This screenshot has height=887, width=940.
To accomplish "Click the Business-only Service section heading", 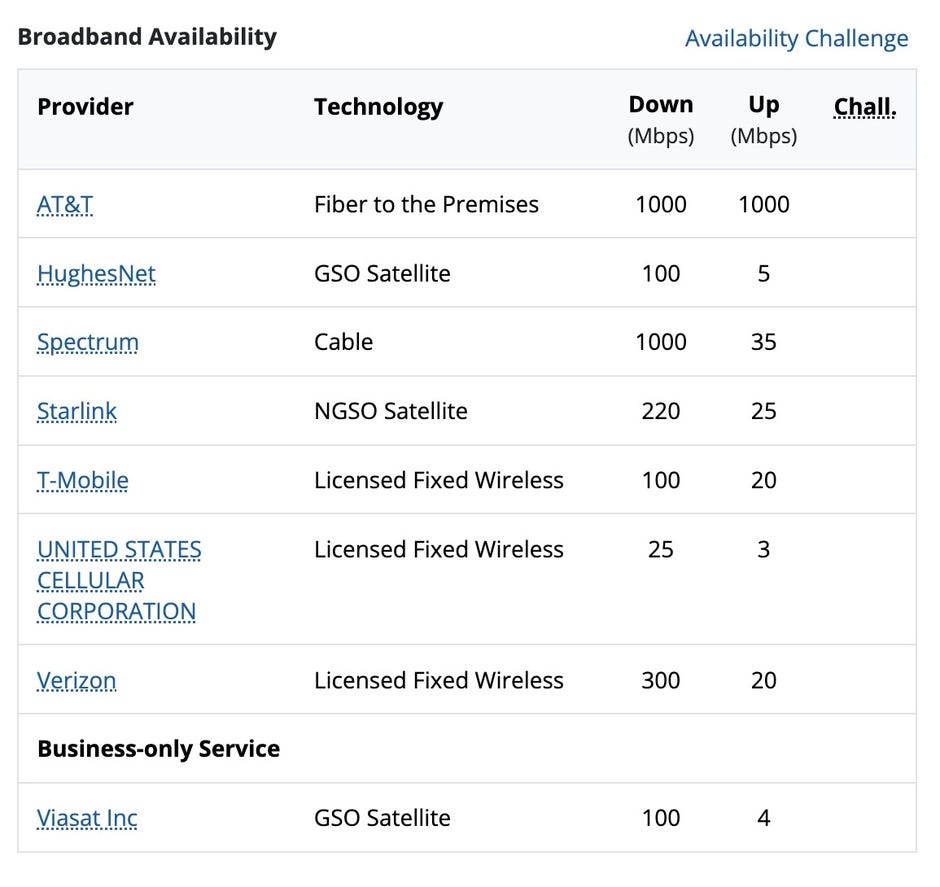I will pyautogui.click(x=158, y=749).
